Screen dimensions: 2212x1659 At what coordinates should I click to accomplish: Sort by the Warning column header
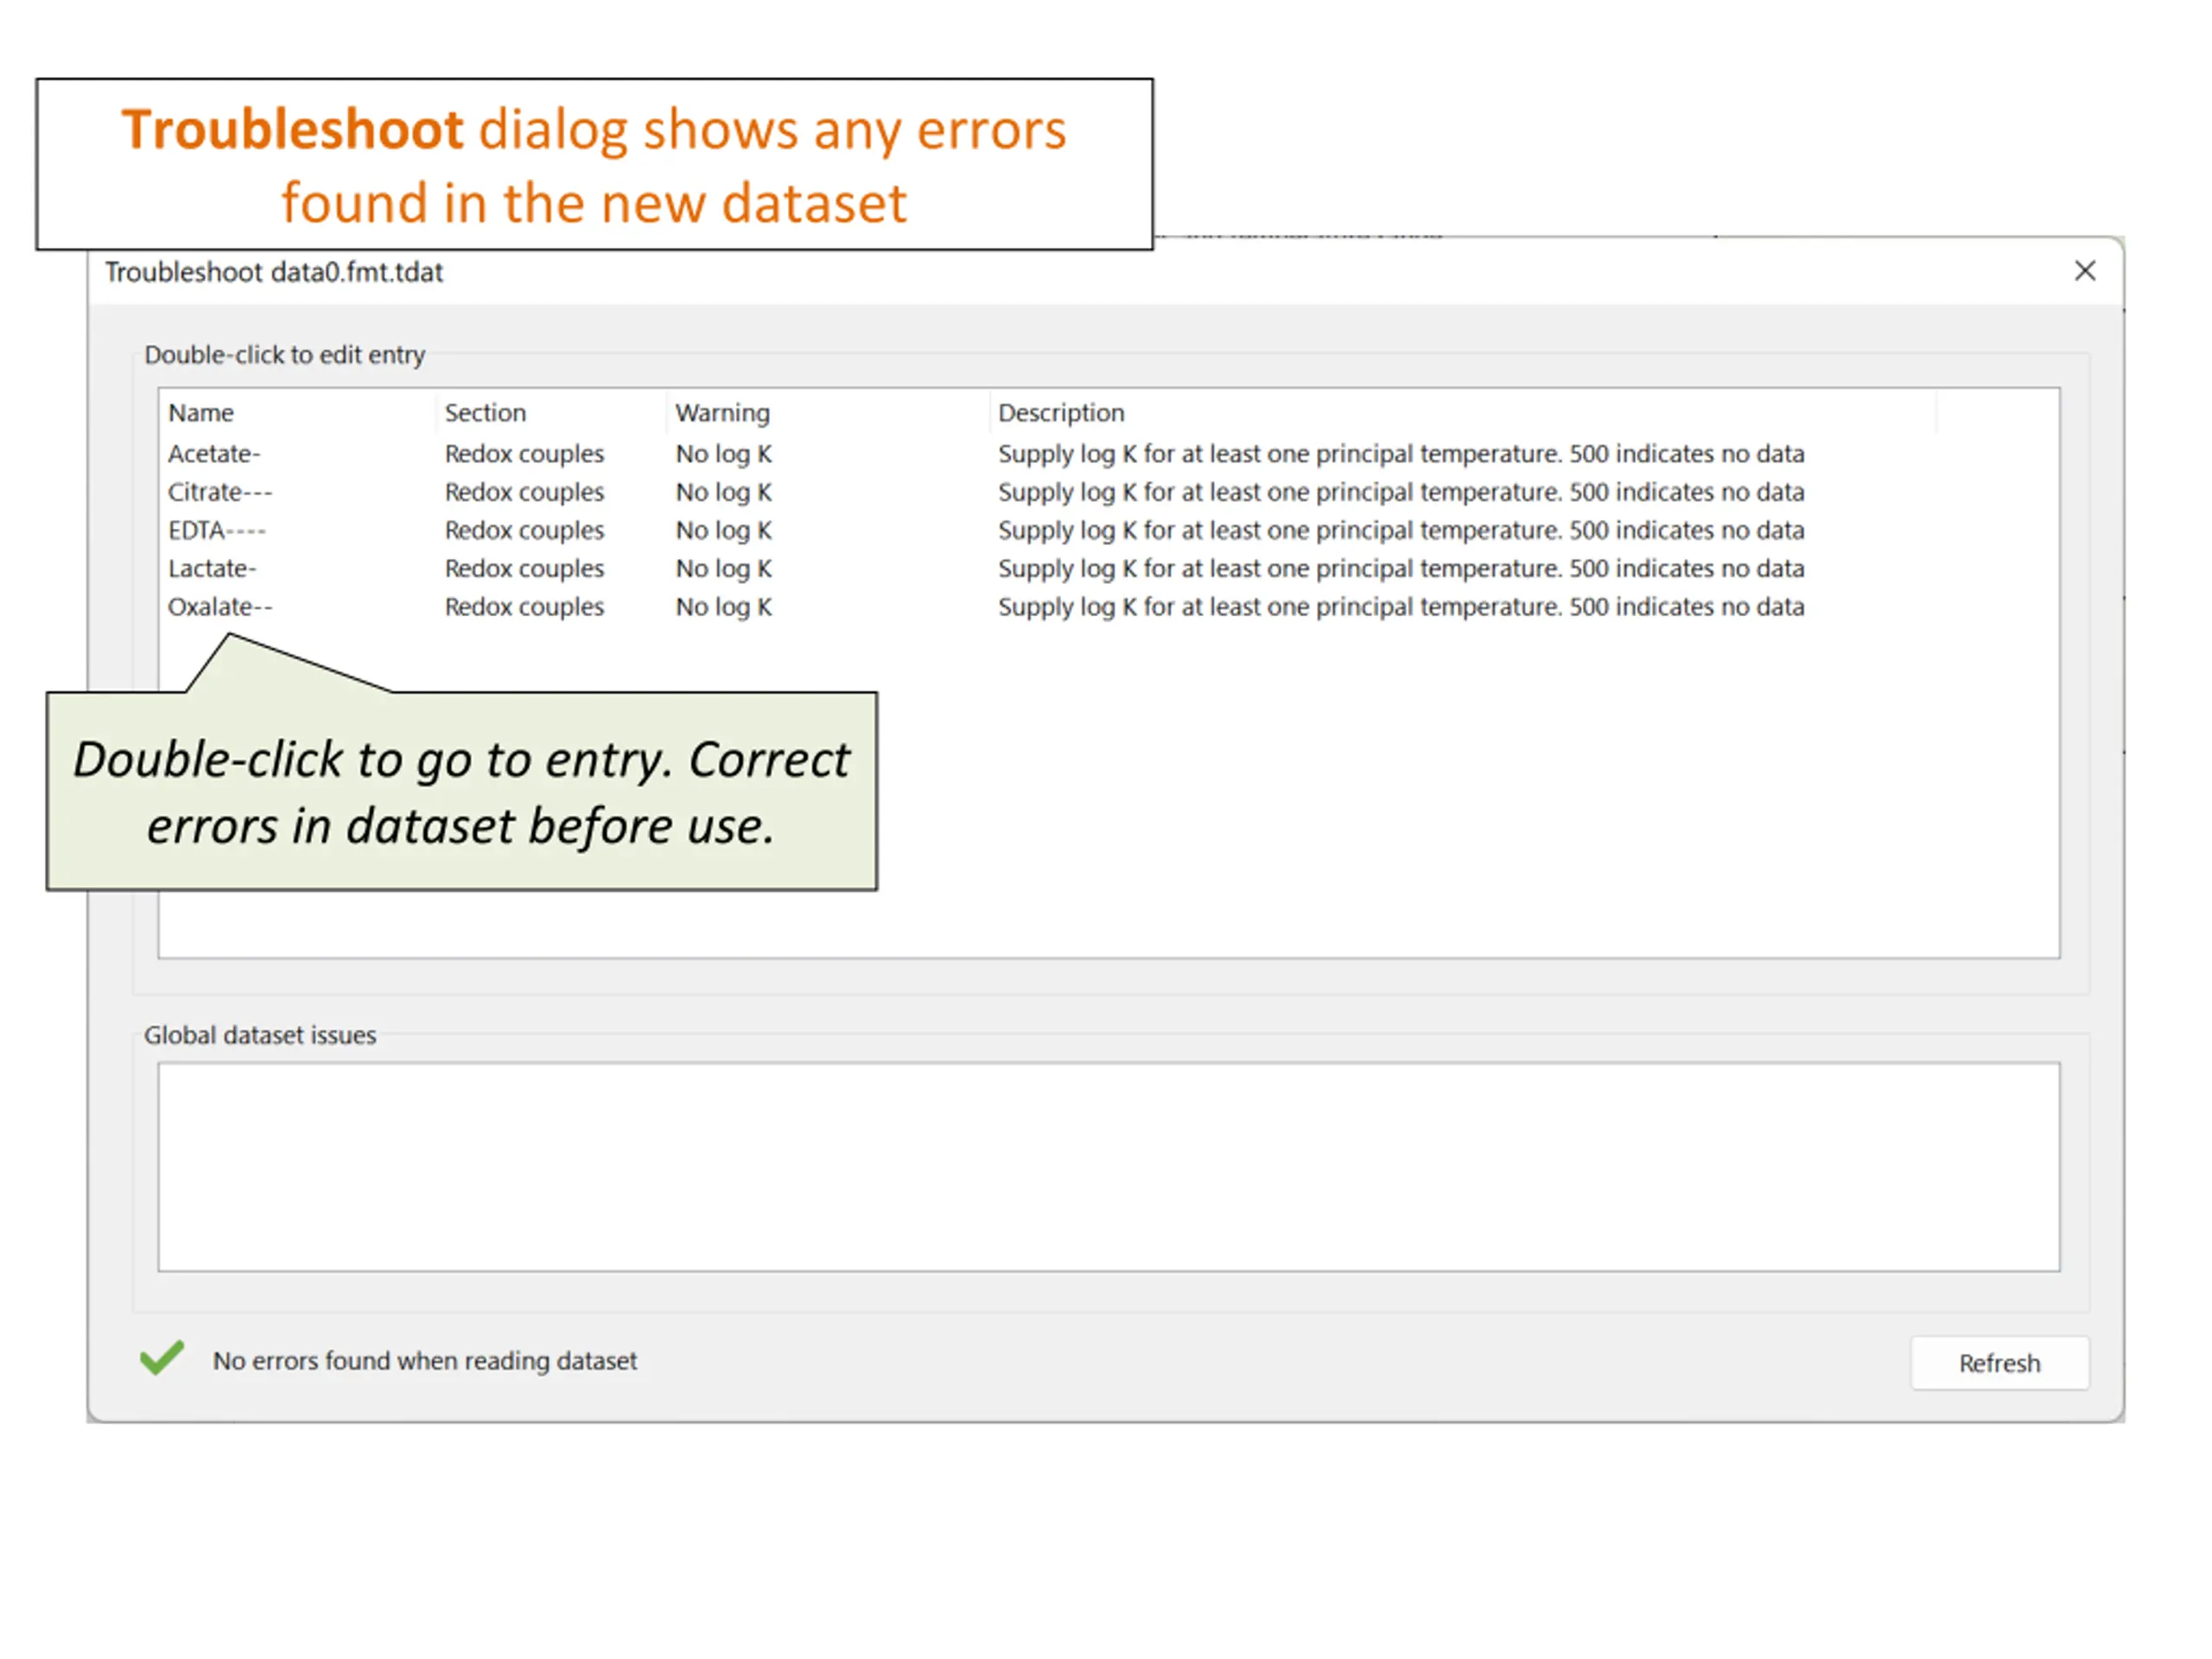722,413
